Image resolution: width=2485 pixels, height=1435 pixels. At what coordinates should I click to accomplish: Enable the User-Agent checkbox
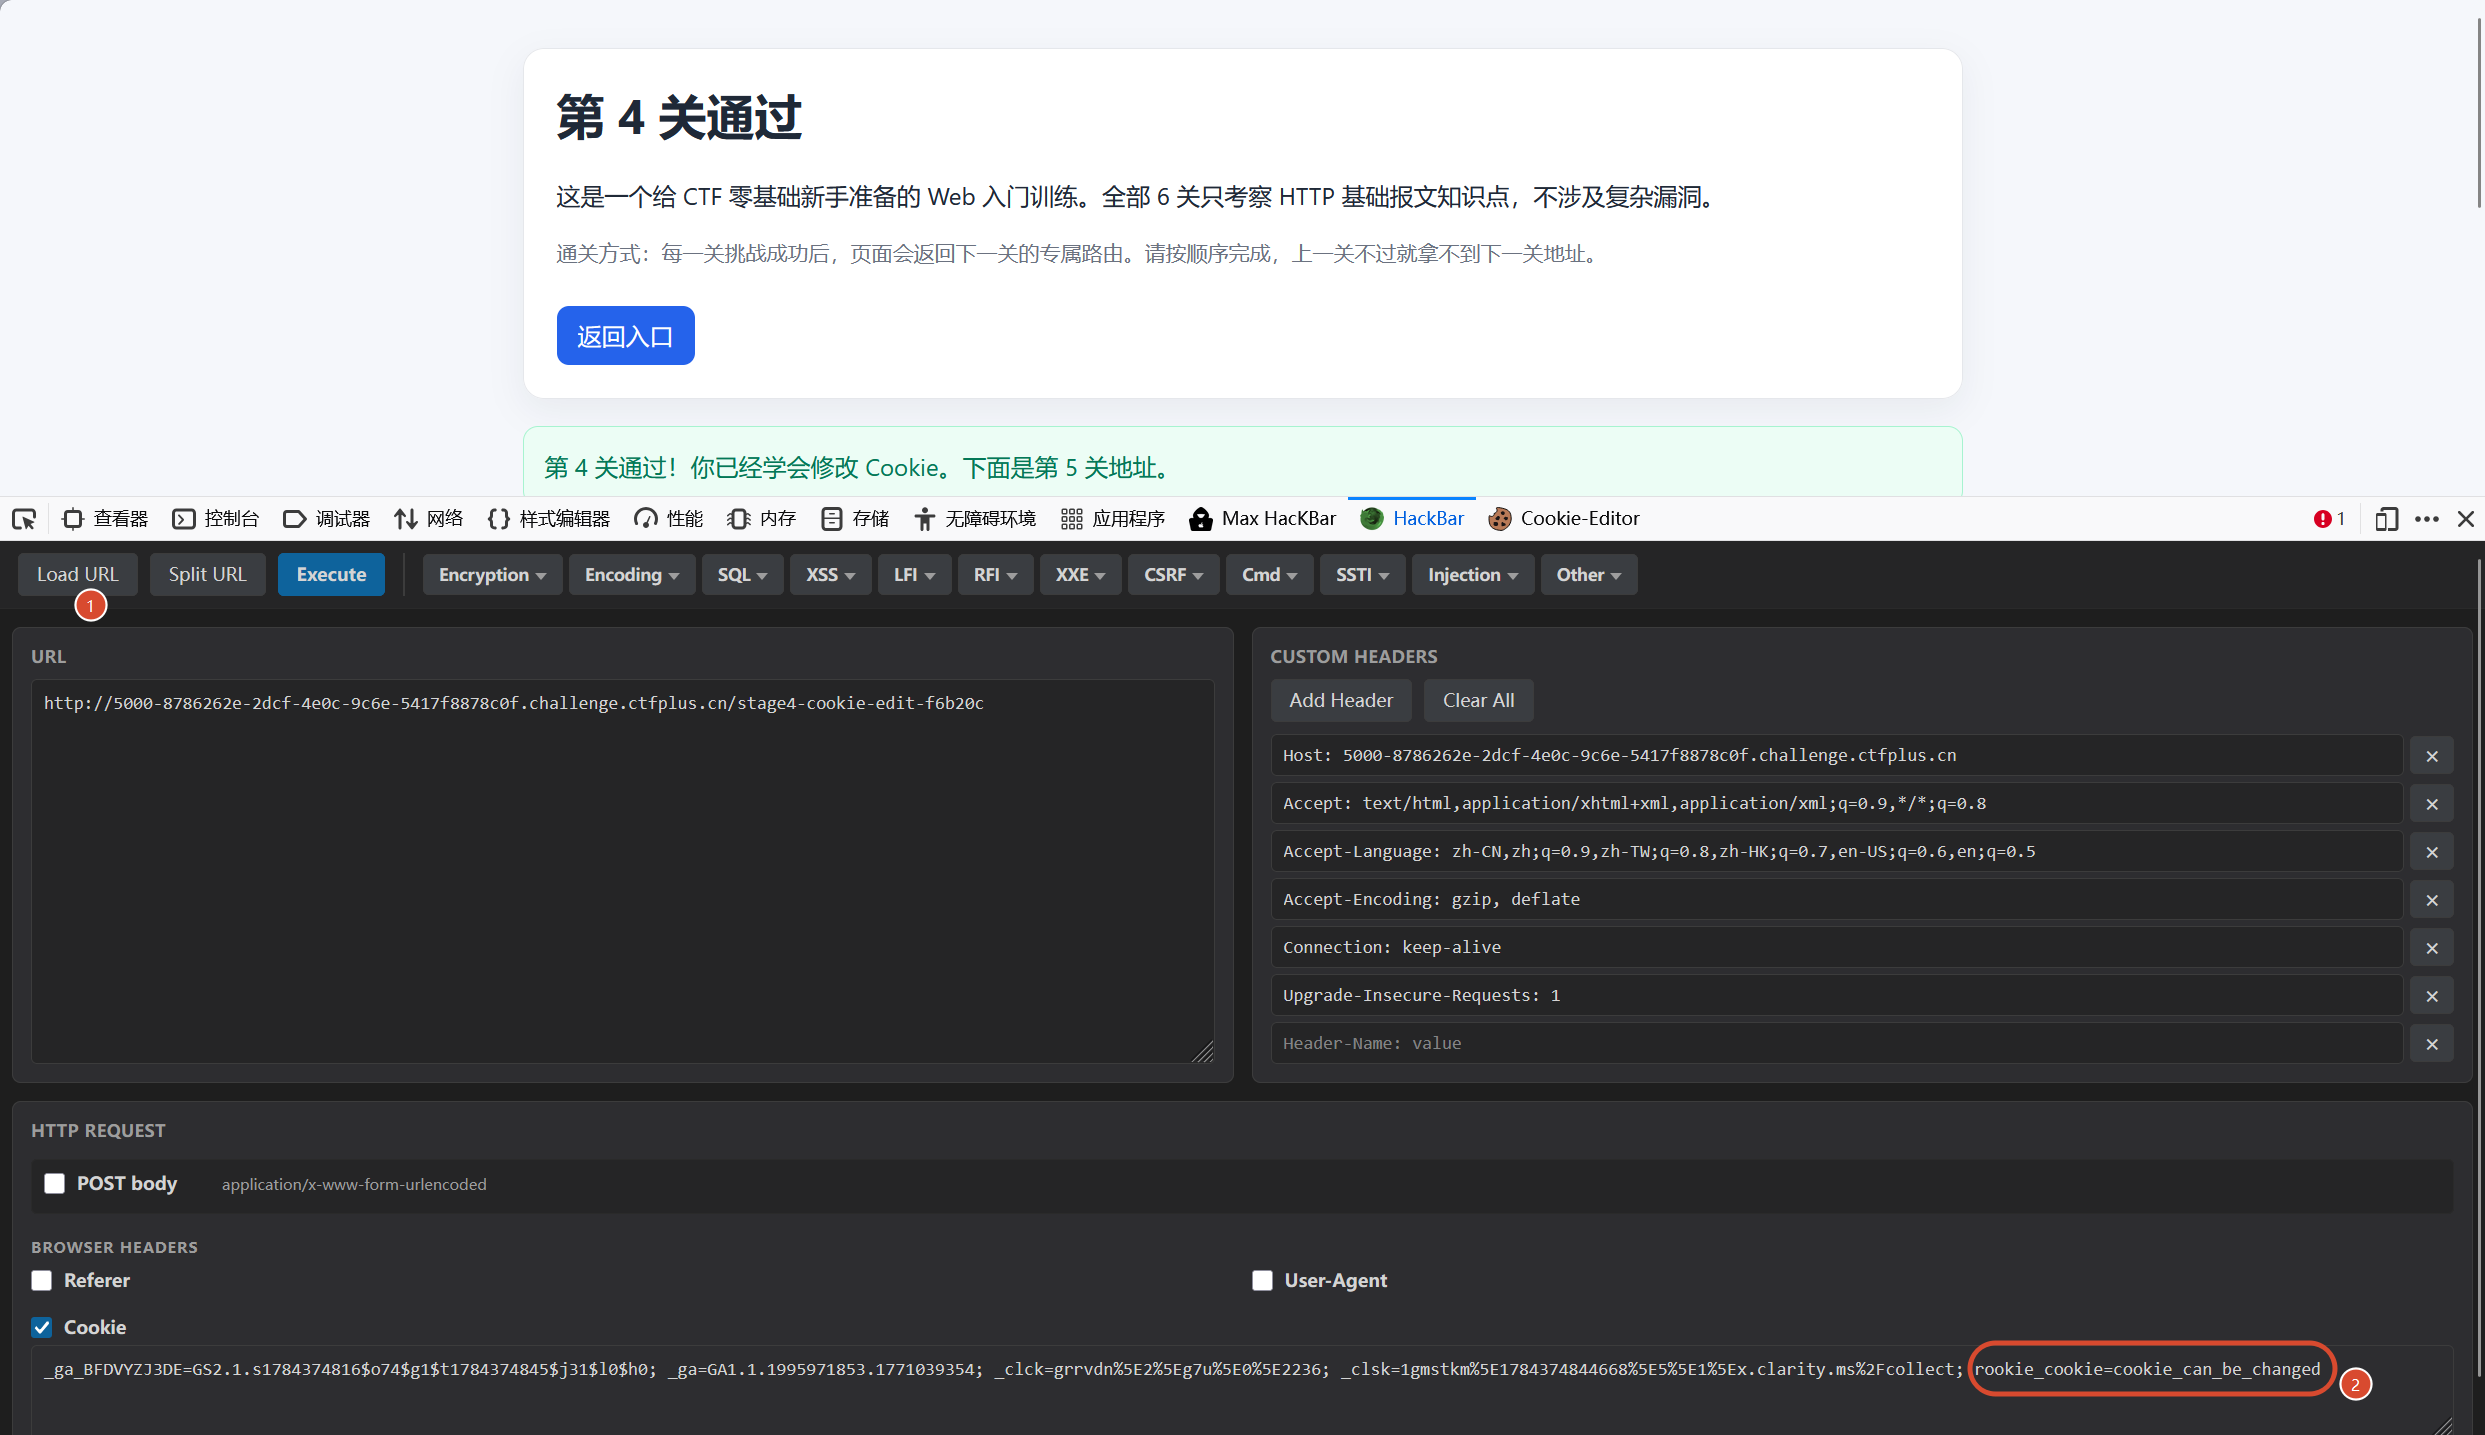pos(1263,1281)
